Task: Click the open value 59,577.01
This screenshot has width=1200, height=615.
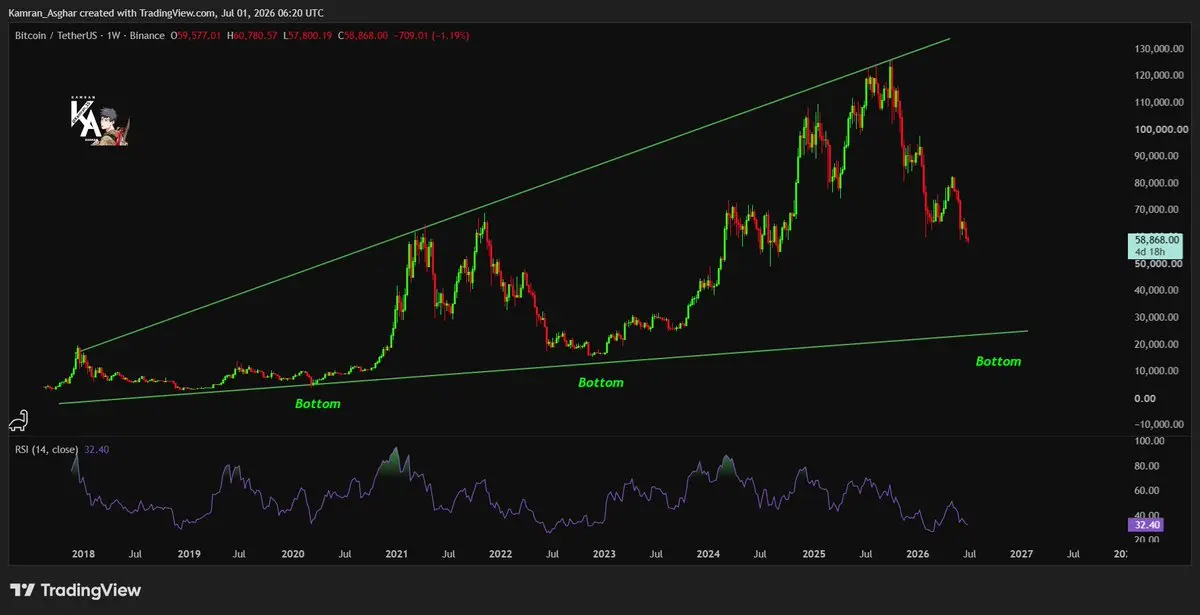Action: point(200,35)
